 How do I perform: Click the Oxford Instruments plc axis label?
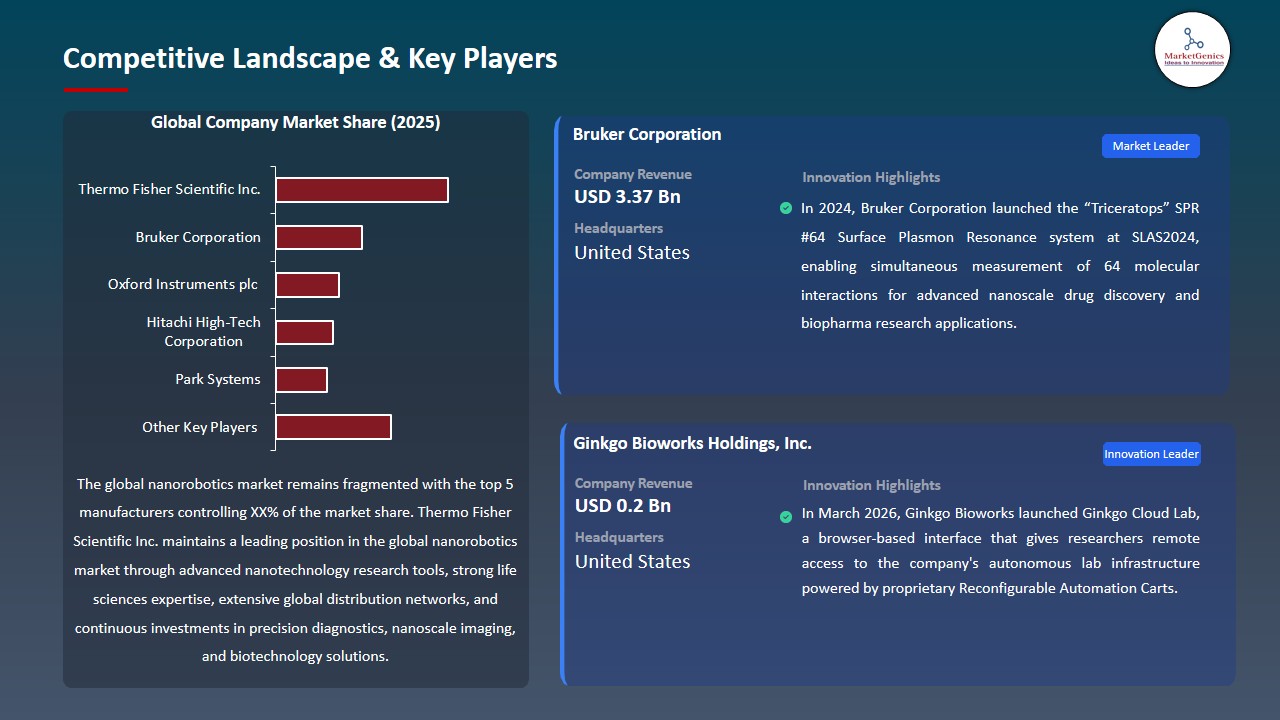tap(183, 284)
